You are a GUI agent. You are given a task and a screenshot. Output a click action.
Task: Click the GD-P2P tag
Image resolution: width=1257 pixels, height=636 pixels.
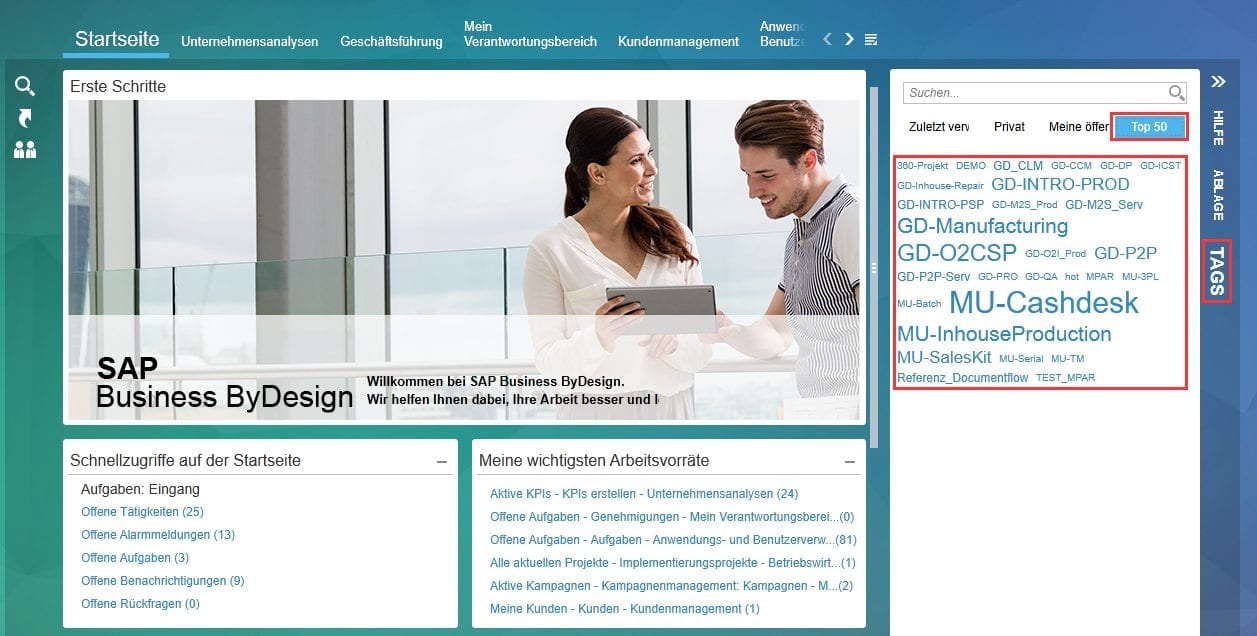click(x=1125, y=254)
